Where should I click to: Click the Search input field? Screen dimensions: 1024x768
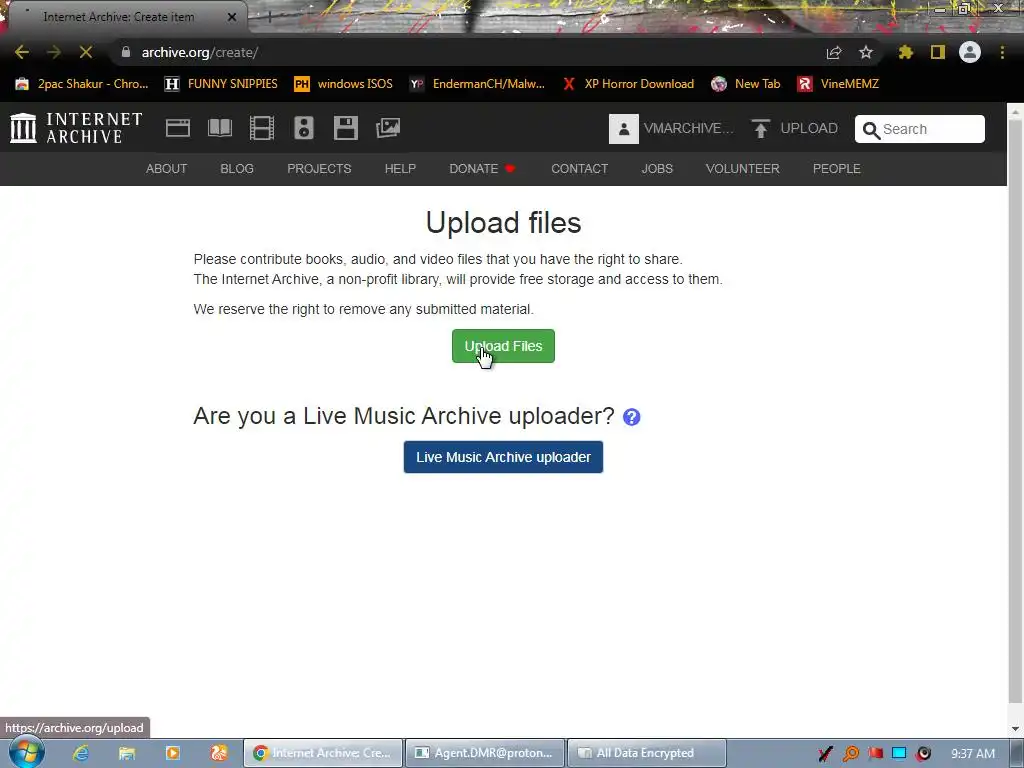click(x=920, y=129)
